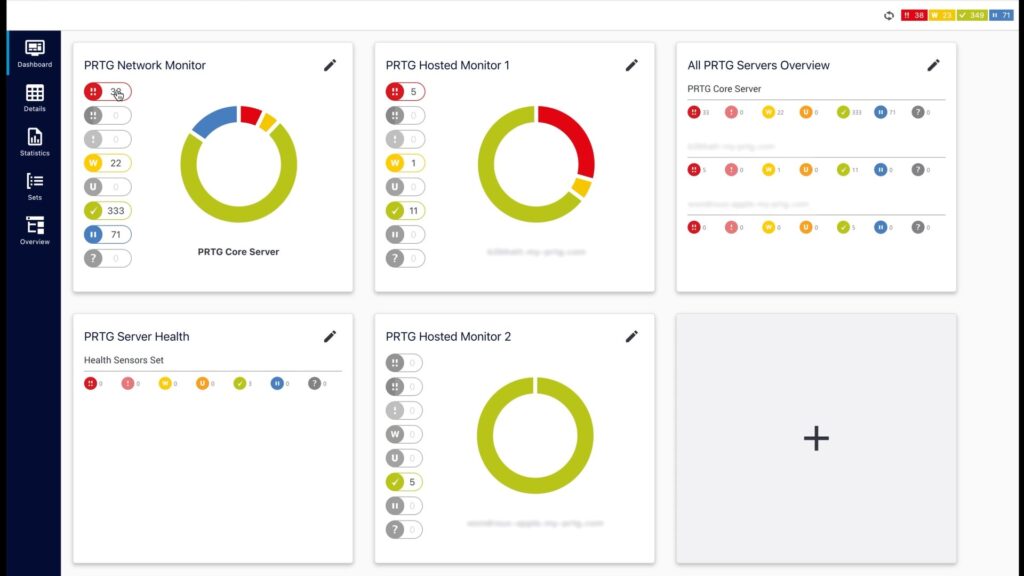Image resolution: width=1024 pixels, height=576 pixels.
Task: Open the Dashboard view in sidebar
Action: tap(34, 53)
